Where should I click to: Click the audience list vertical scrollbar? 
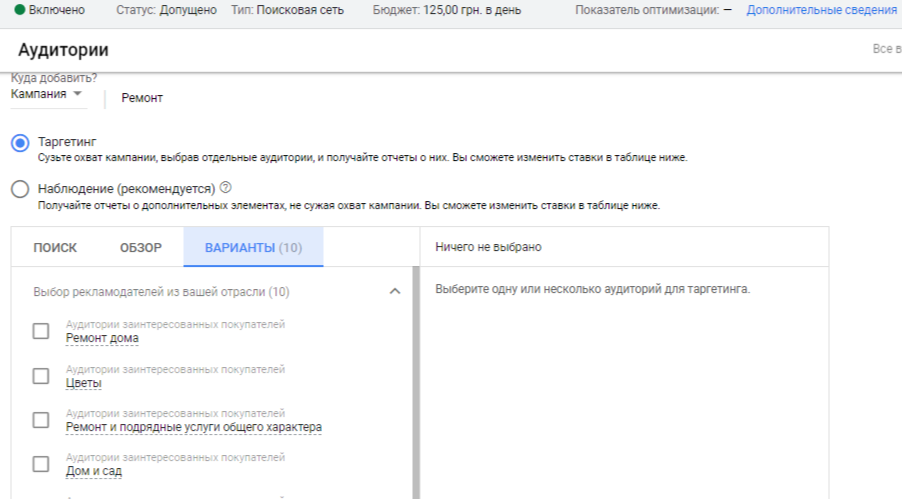click(x=416, y=382)
